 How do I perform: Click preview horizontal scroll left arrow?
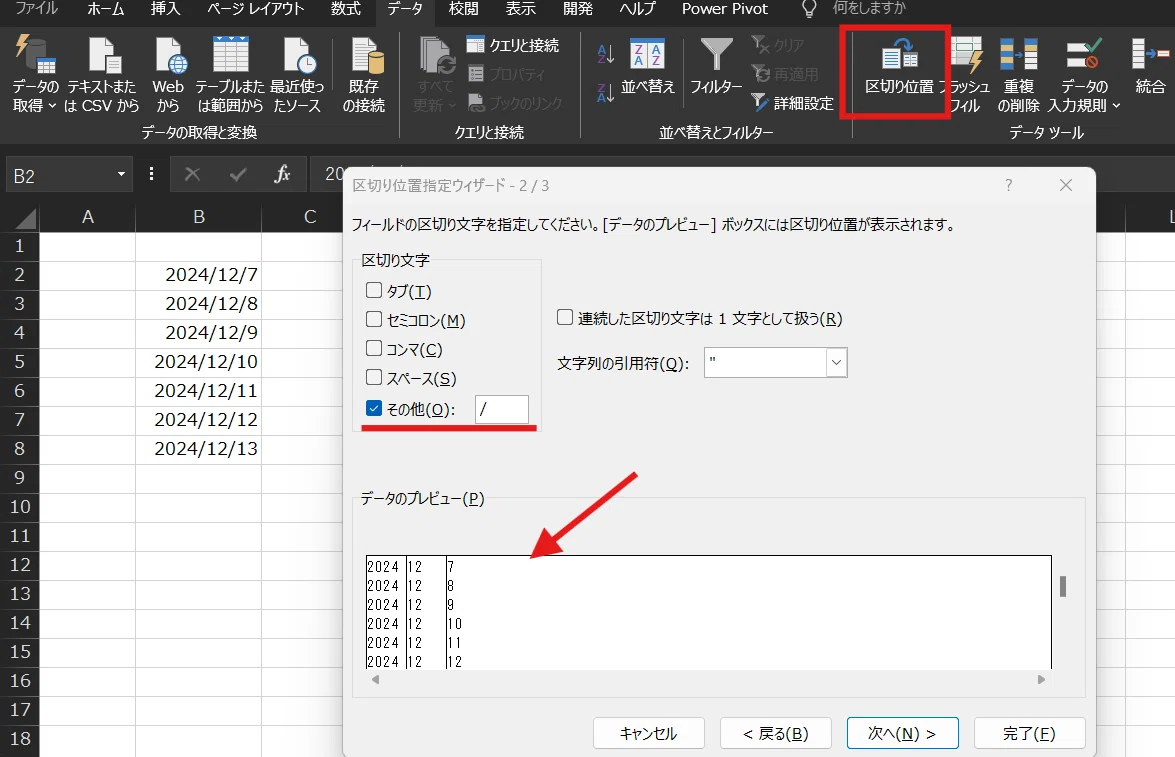[x=375, y=680]
